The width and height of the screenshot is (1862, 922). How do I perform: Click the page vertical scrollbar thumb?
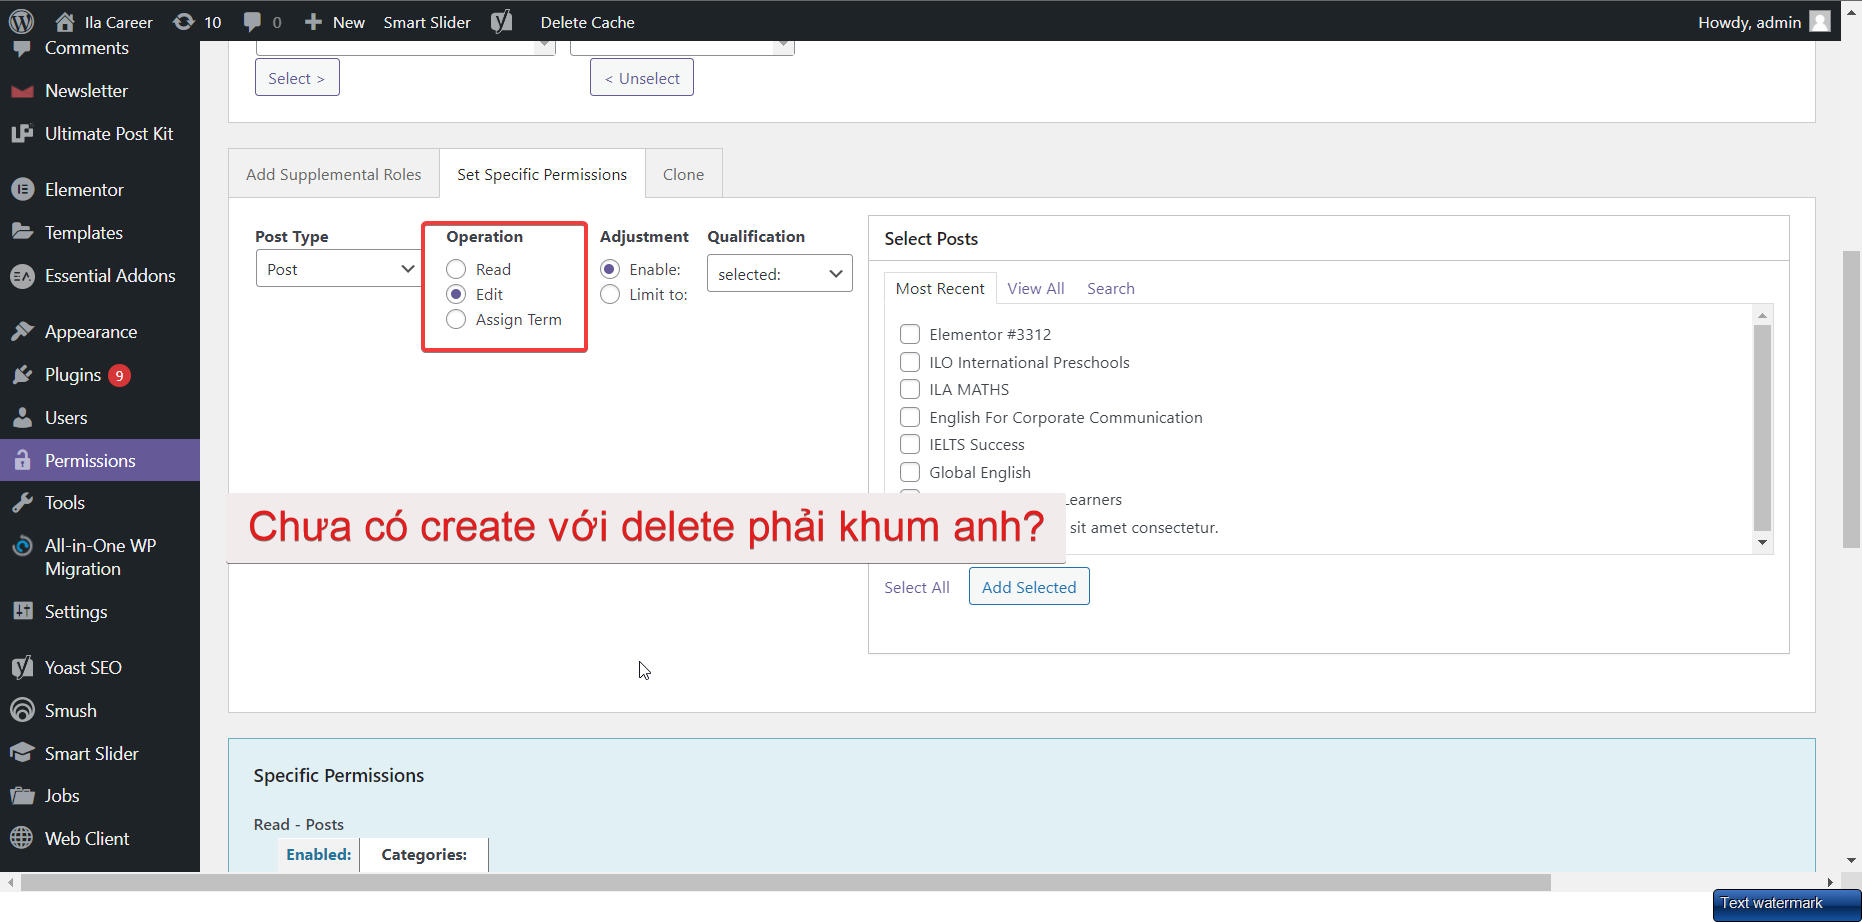[1851, 399]
